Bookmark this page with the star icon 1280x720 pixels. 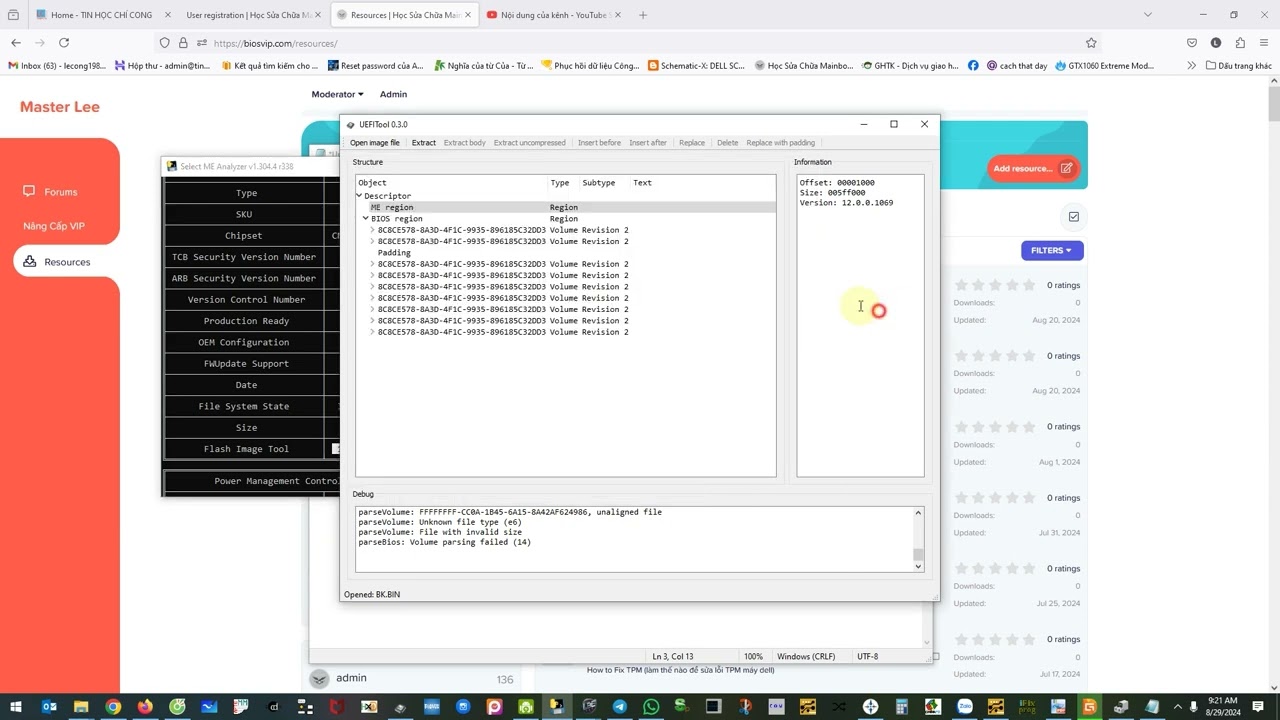1091,43
